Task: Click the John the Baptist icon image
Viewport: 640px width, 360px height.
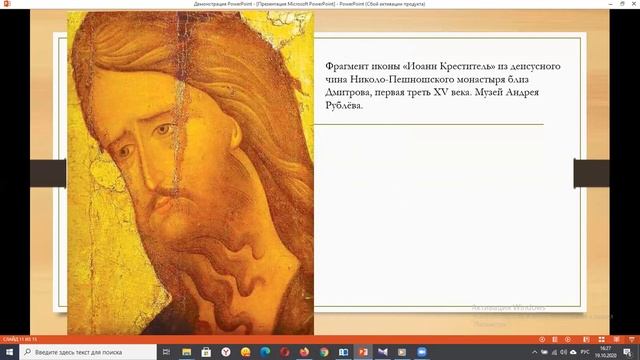Action: 191,173
